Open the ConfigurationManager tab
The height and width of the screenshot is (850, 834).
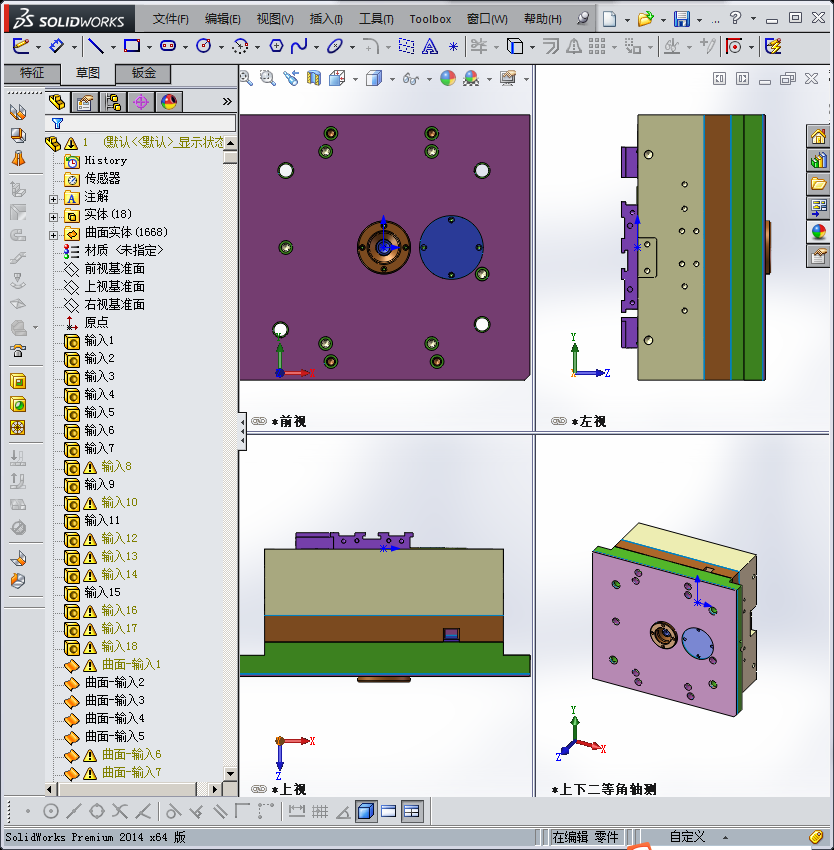click(x=113, y=102)
